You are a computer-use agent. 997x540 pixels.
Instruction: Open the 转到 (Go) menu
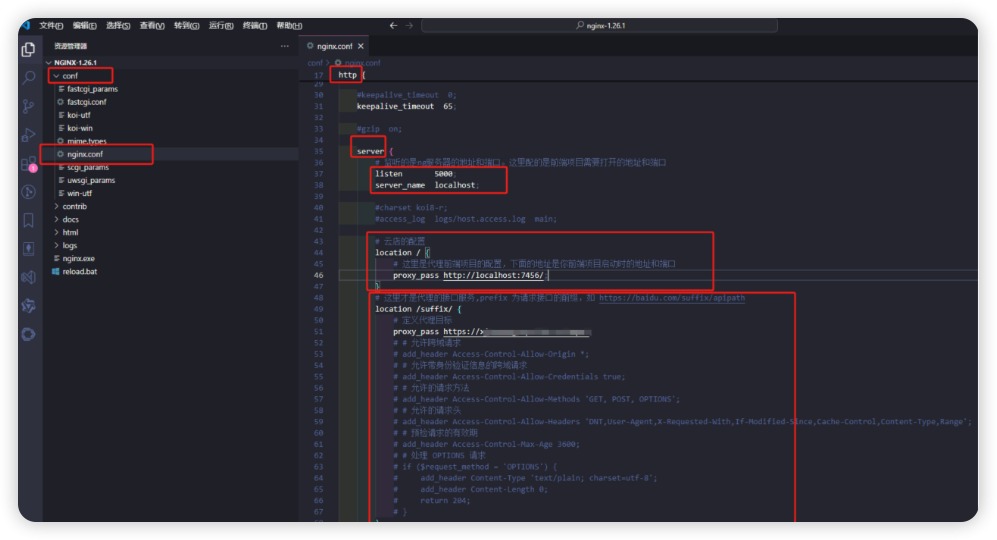186,25
